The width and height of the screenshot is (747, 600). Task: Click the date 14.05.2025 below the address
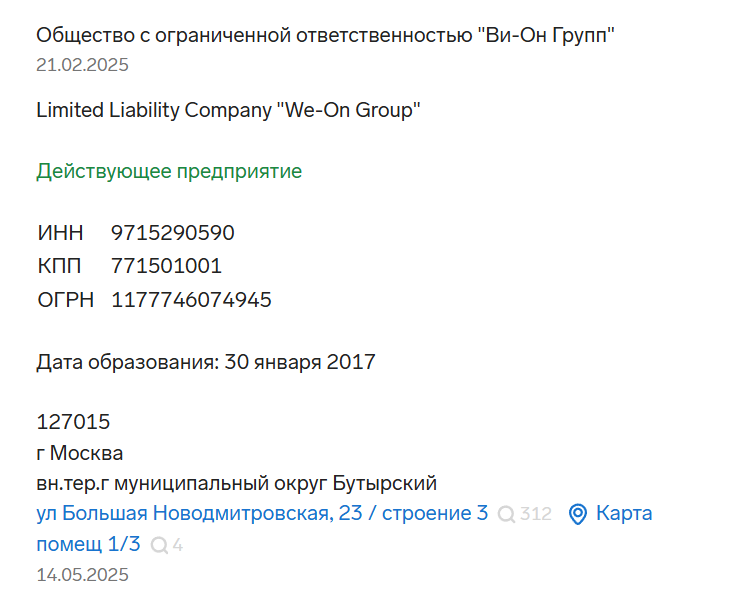pyautogui.click(x=82, y=575)
